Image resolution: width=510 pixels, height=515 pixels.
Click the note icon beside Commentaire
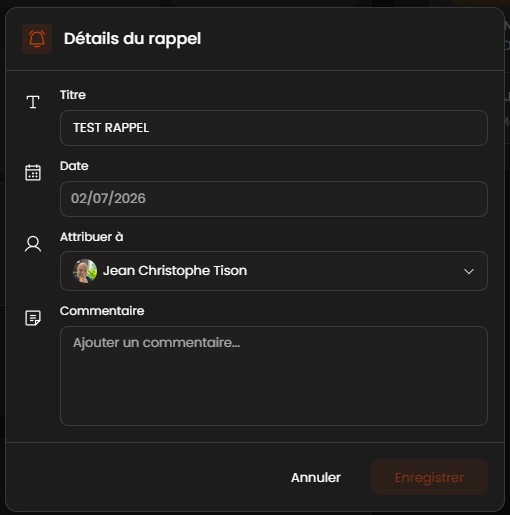point(33,318)
